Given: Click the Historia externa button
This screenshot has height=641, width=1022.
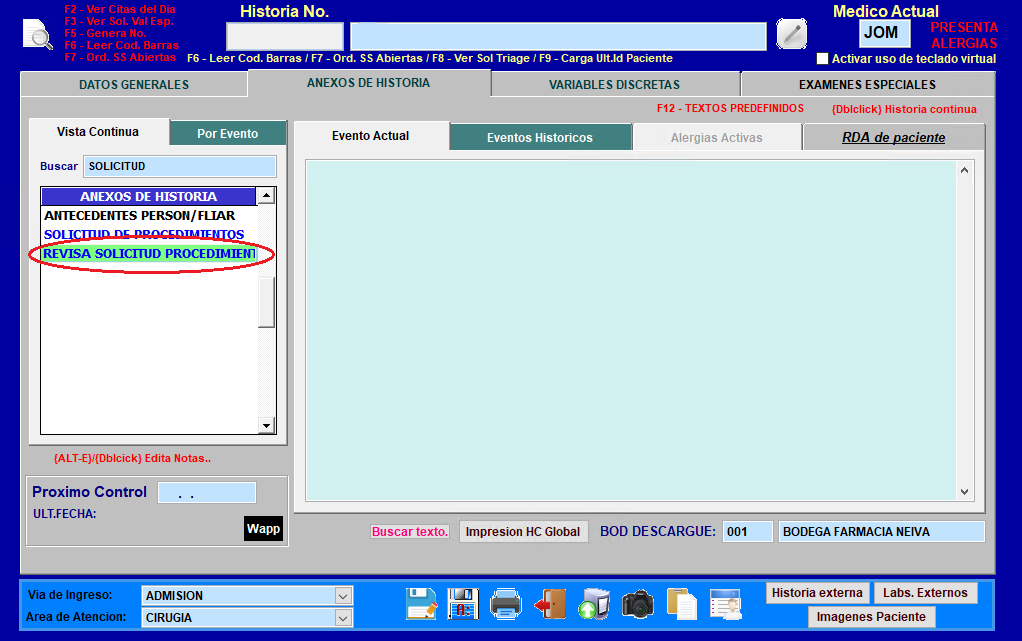Looking at the screenshot, I should click(817, 593).
